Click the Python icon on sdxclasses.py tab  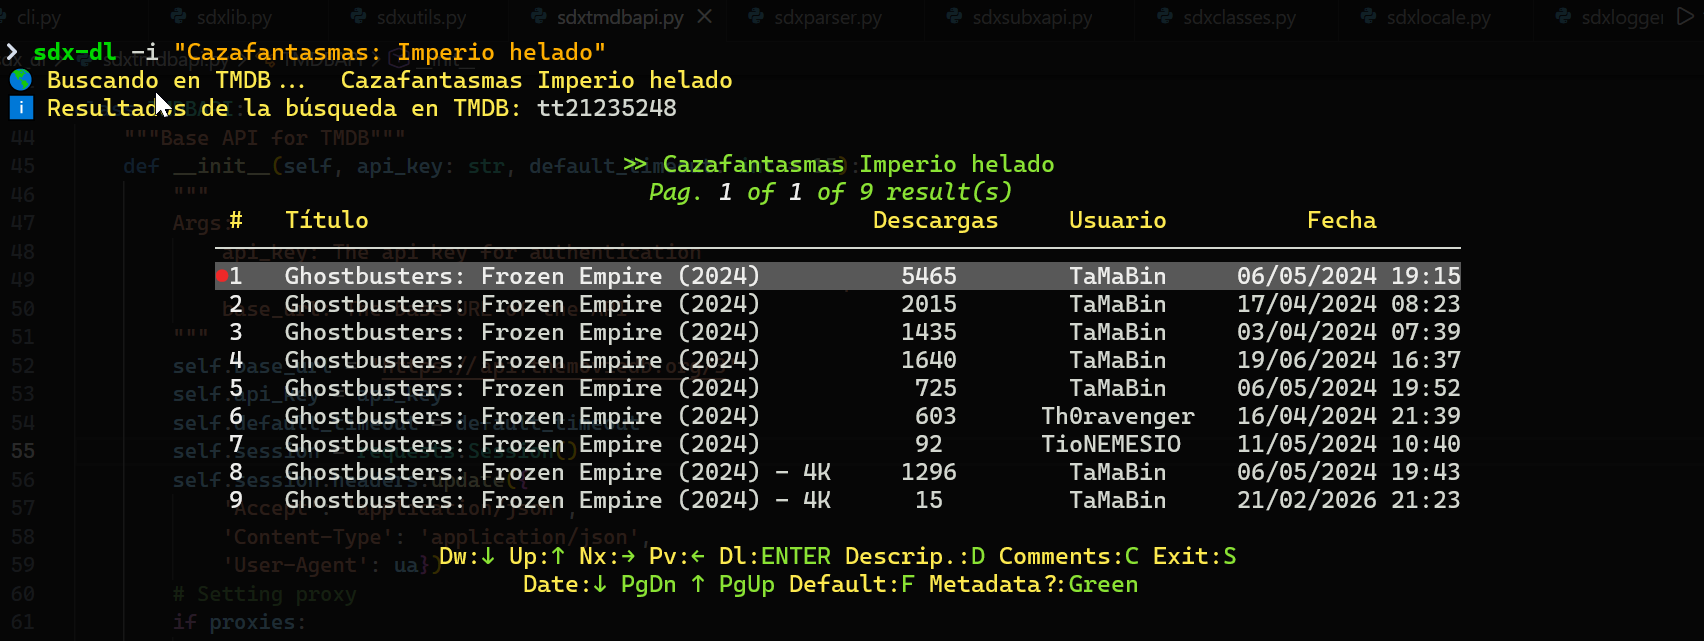tap(1166, 17)
